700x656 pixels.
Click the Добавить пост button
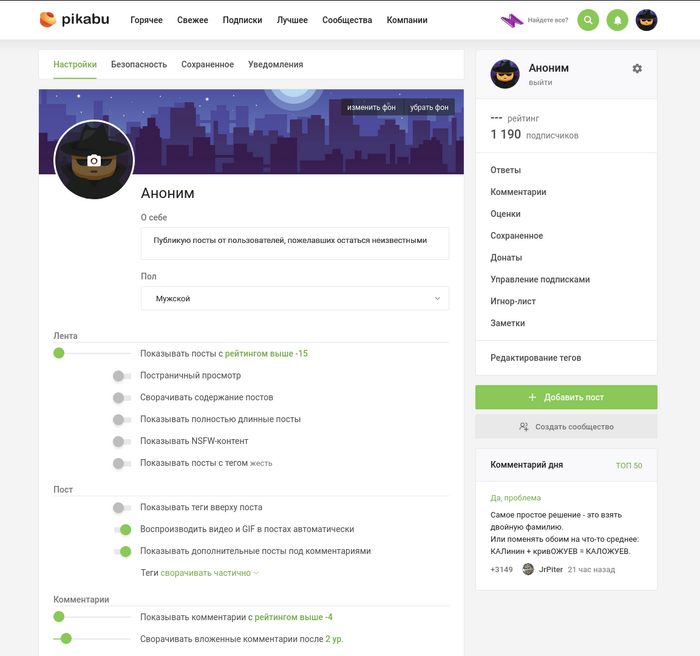(x=566, y=397)
